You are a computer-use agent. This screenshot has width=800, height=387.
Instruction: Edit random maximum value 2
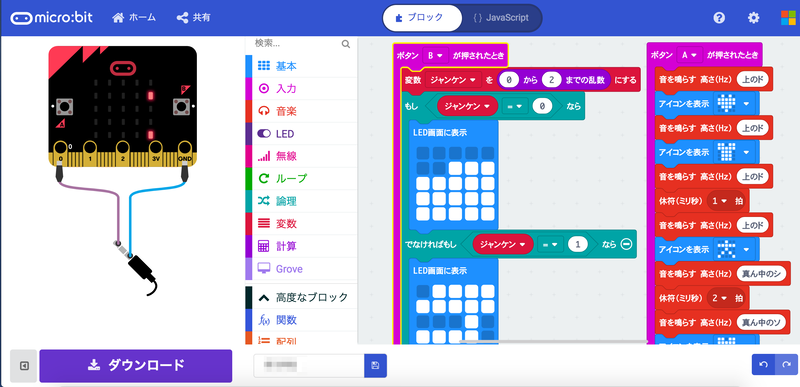point(551,80)
